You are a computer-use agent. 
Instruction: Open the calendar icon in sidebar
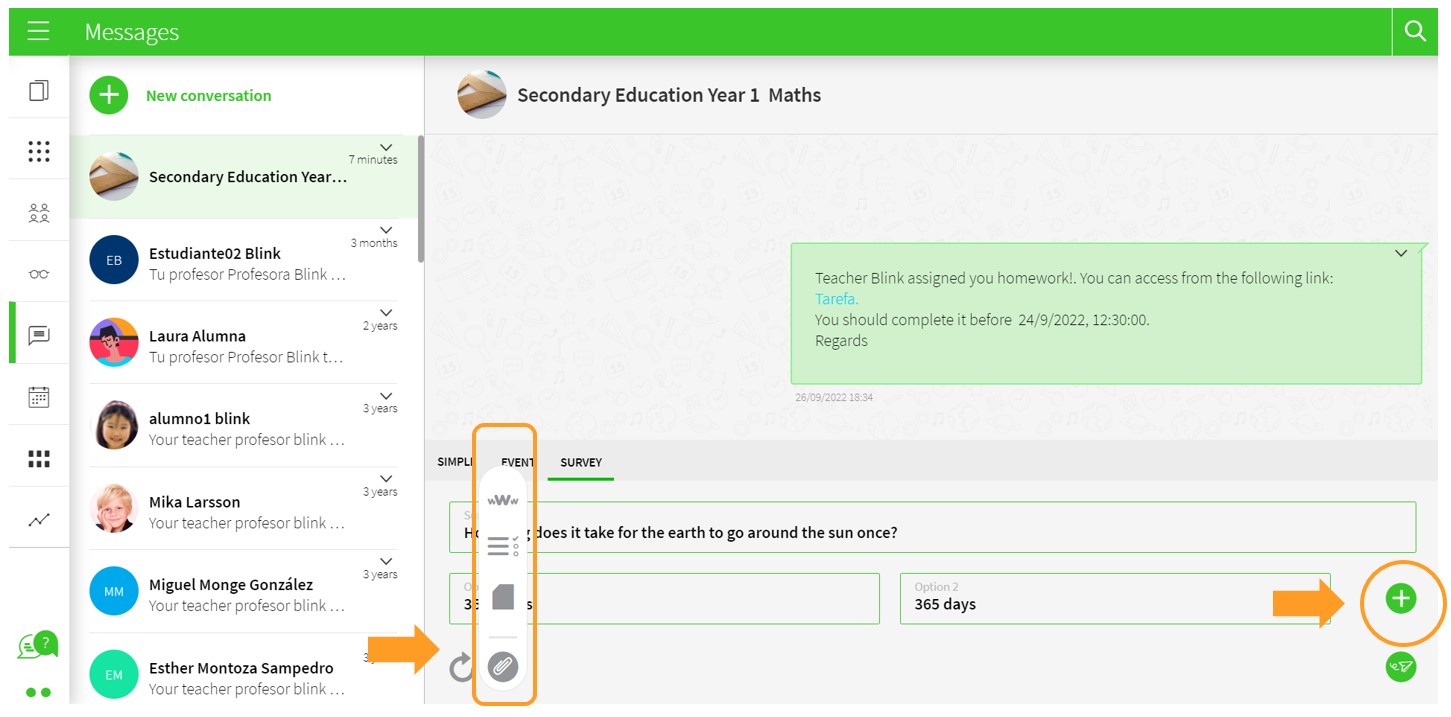(39, 397)
